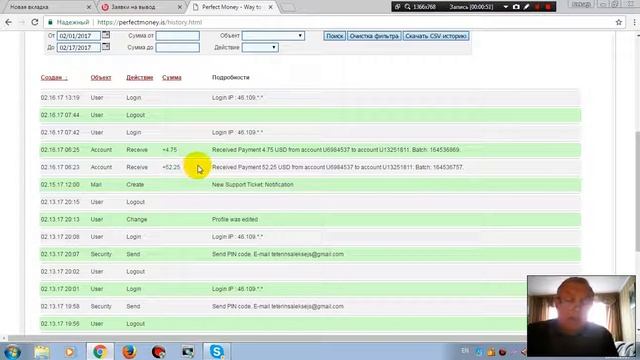
Task: Launch the media player from the taskbar
Action: 70,351
